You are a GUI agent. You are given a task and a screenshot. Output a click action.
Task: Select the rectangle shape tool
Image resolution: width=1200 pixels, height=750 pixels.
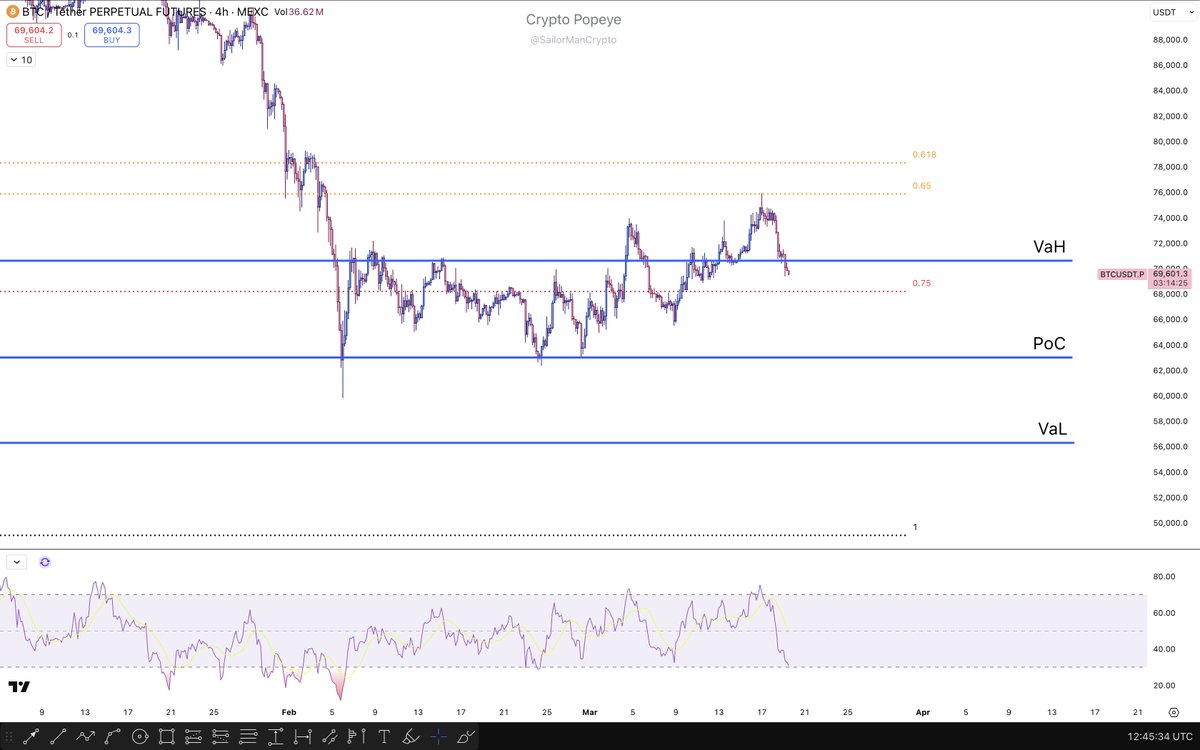point(166,737)
